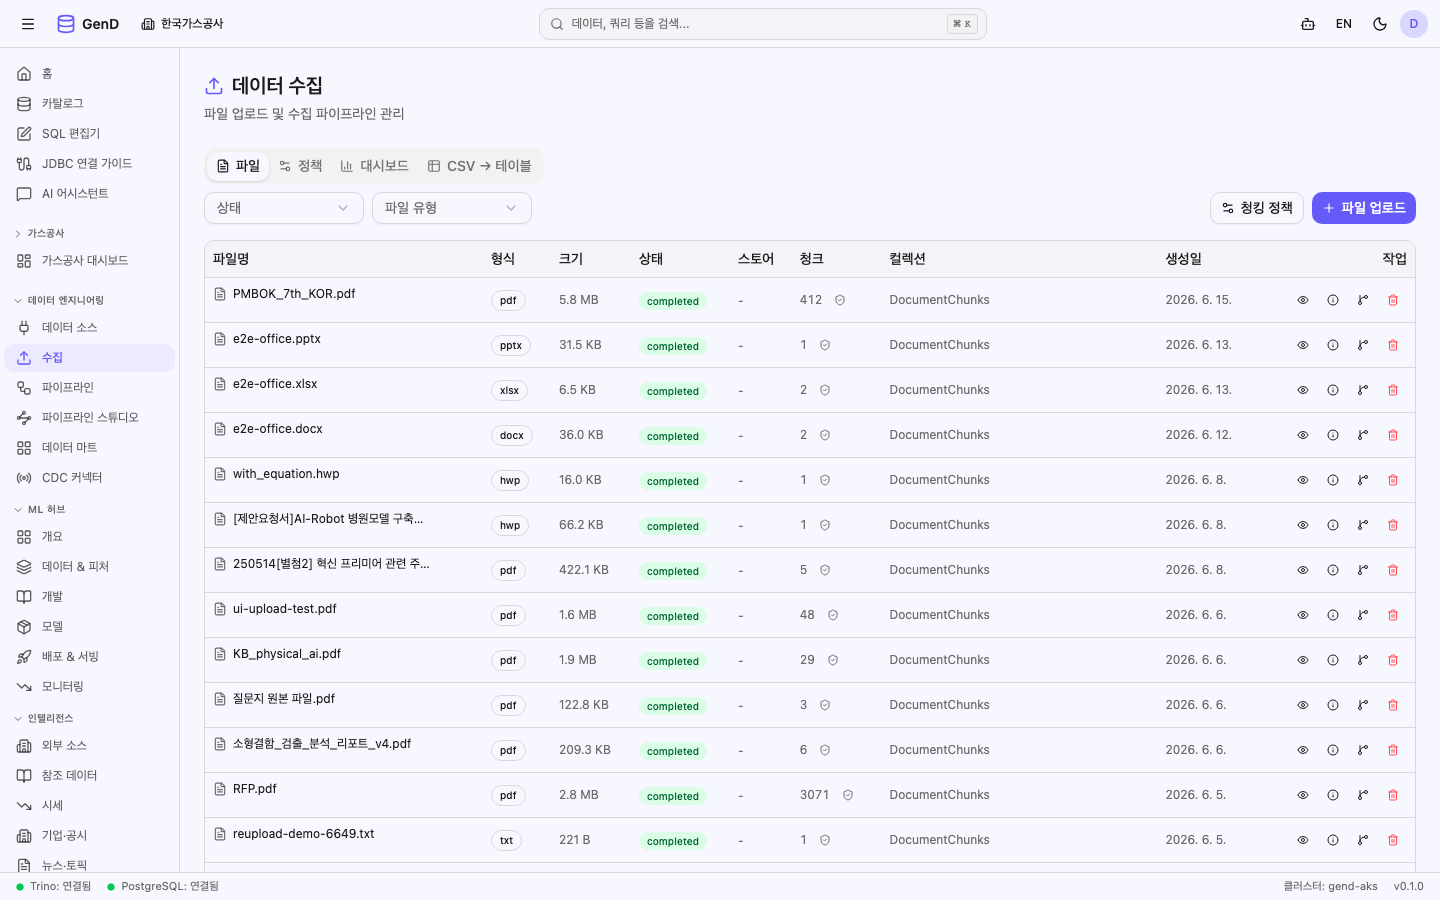Preview e2e-office.xlsx with eye icon
This screenshot has height=900, width=1440.
click(1303, 390)
